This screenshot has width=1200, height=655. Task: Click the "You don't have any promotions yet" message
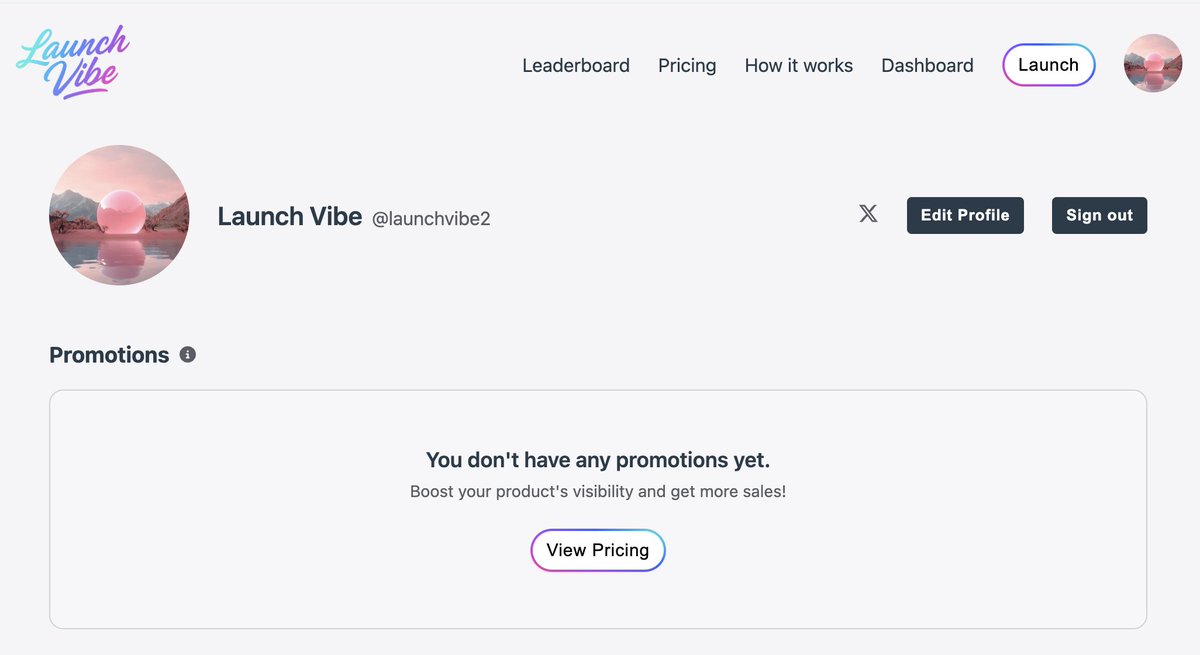click(598, 460)
